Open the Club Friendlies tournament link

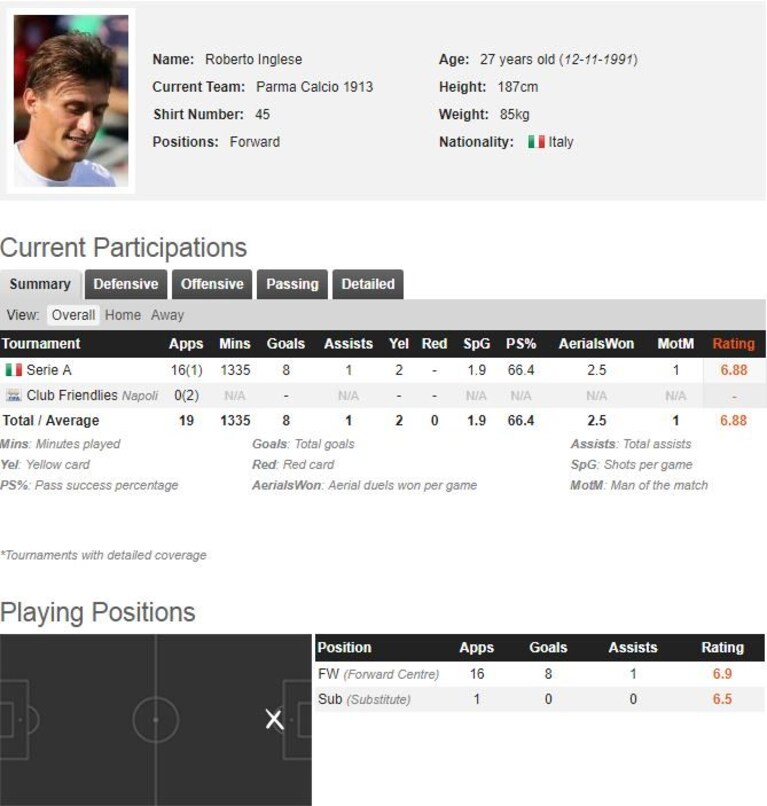(72, 395)
